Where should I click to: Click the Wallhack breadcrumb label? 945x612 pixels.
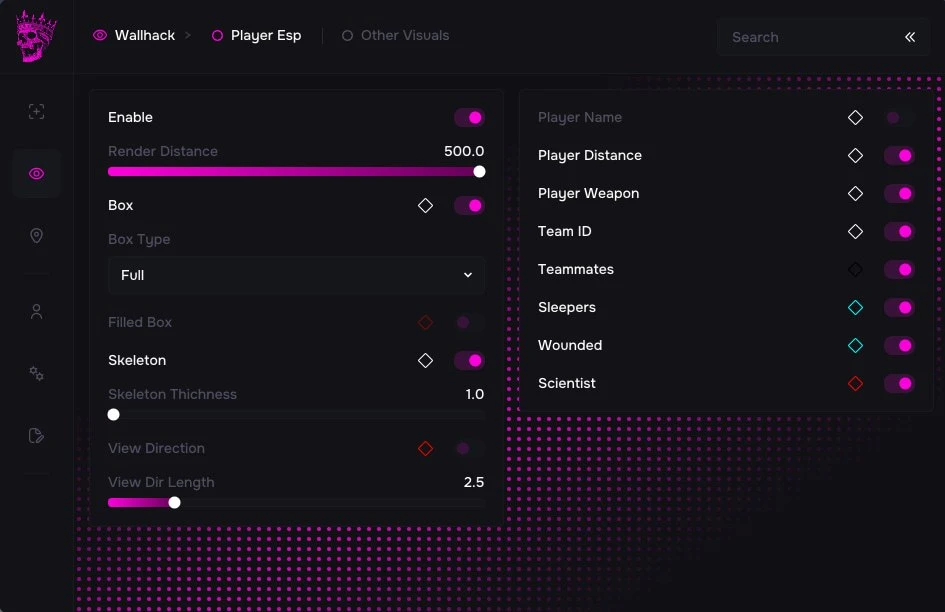click(x=145, y=36)
